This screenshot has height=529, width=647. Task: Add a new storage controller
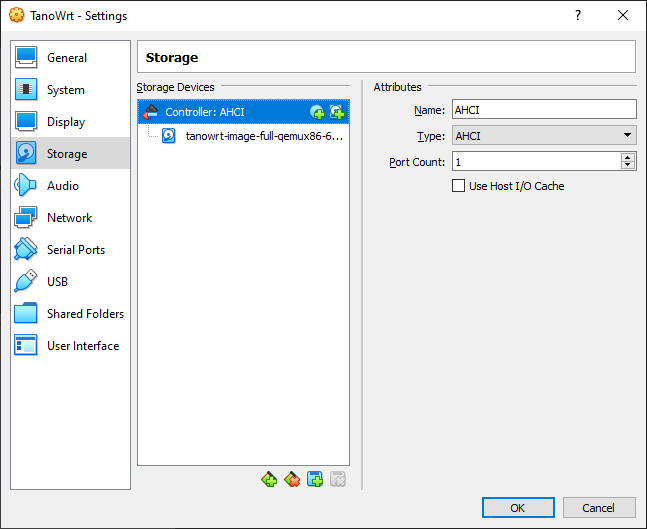[269, 479]
